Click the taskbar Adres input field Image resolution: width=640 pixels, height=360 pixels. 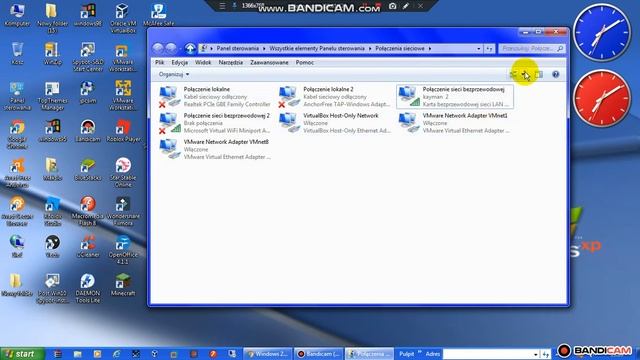pyautogui.click(x=487, y=354)
